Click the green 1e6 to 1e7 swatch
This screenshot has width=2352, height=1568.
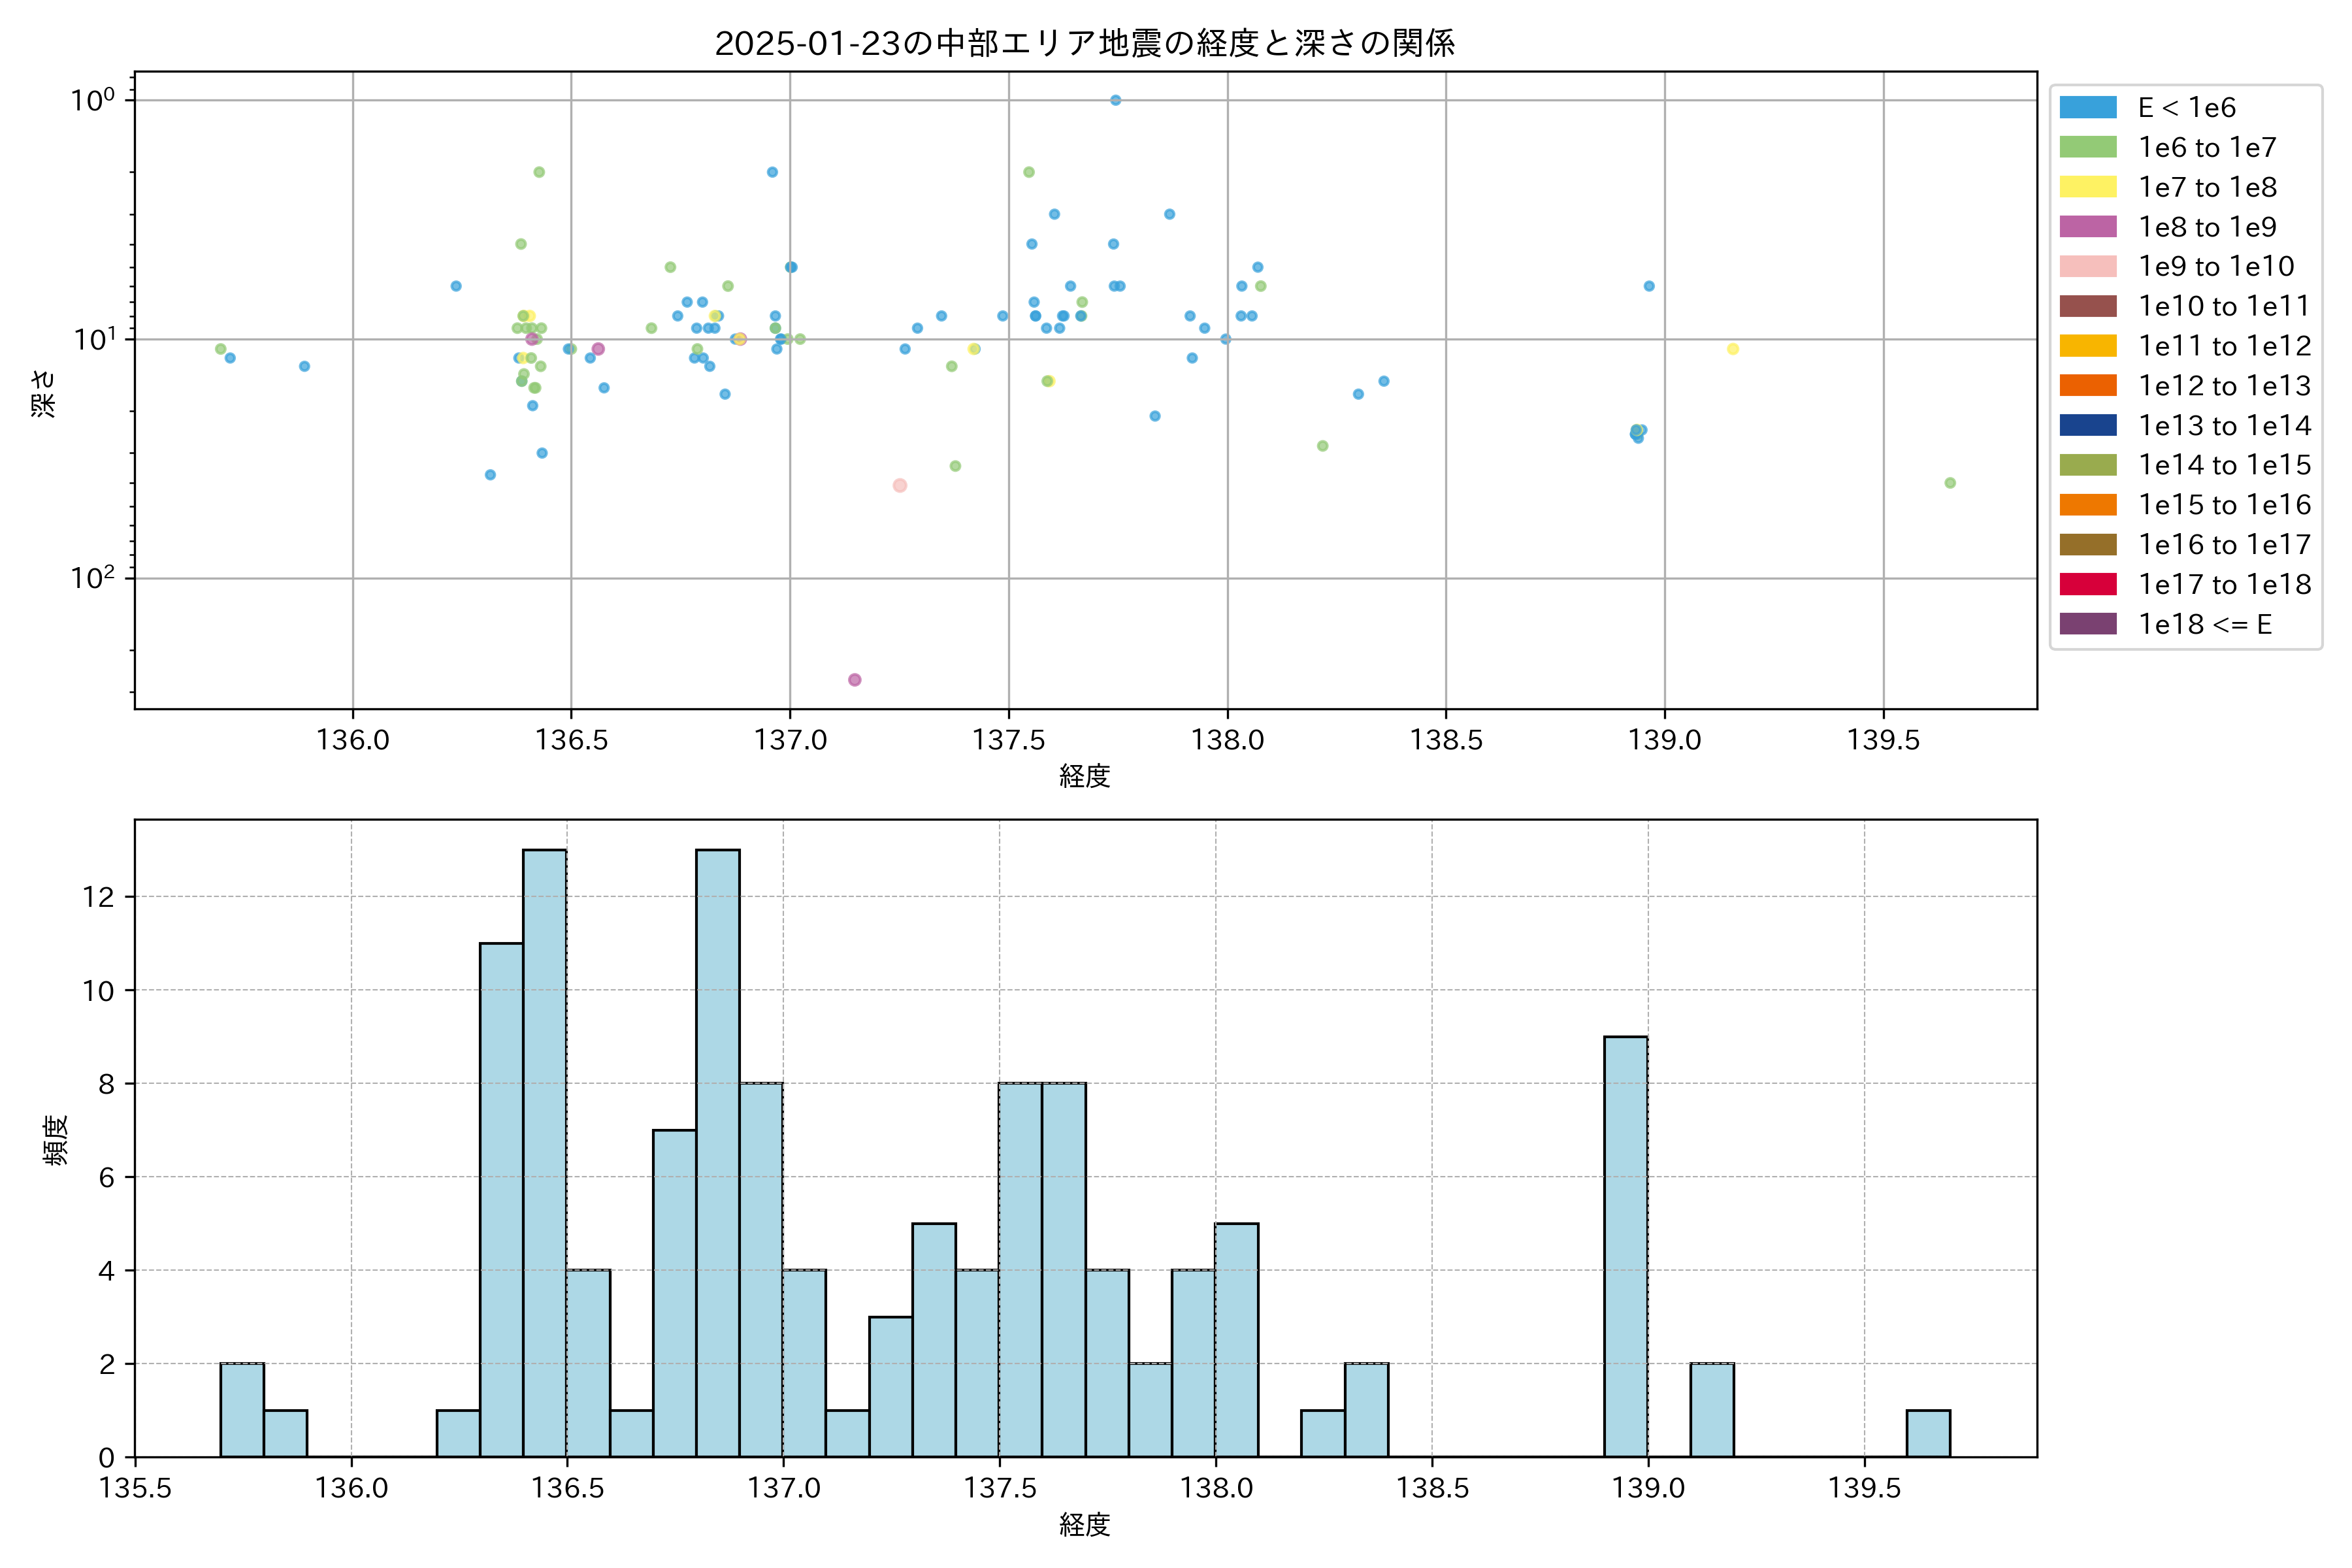(2088, 147)
